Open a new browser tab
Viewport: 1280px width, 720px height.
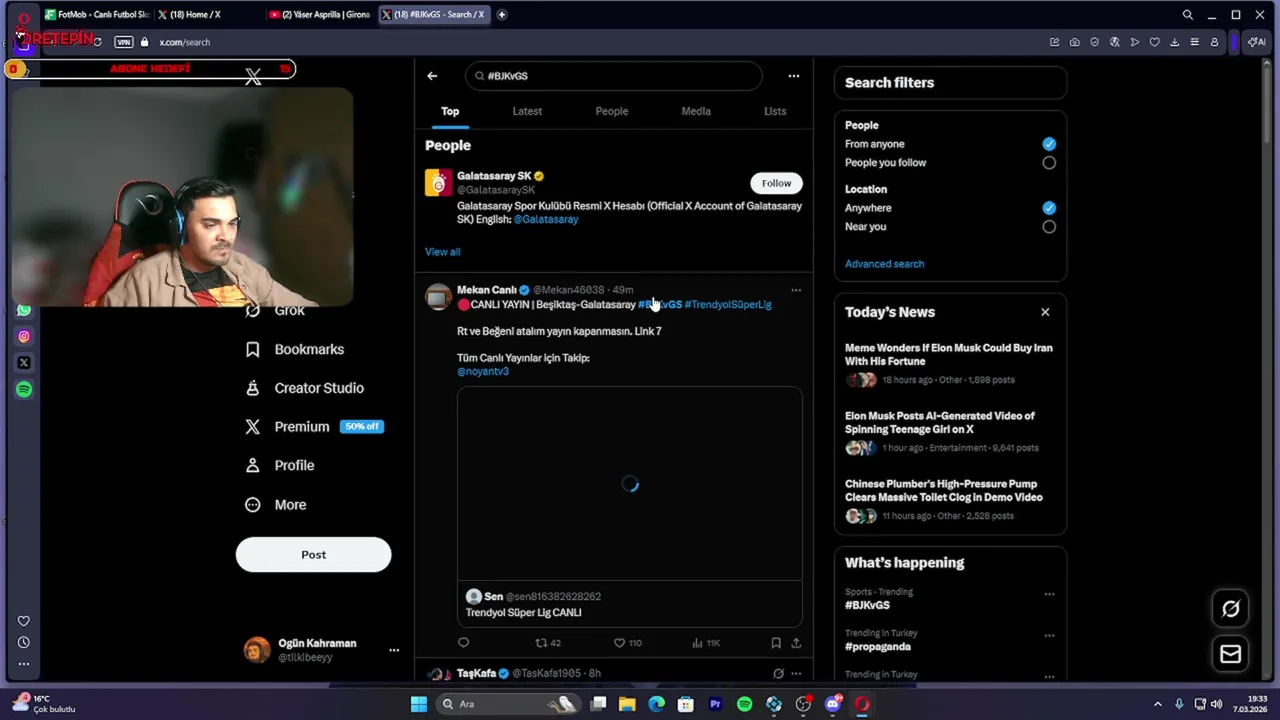click(502, 15)
